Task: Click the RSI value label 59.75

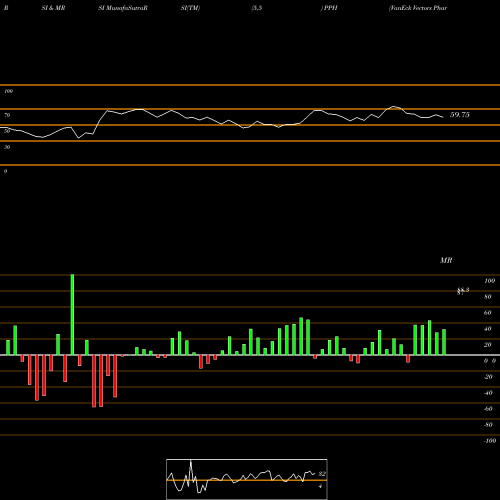Action: 459,115
